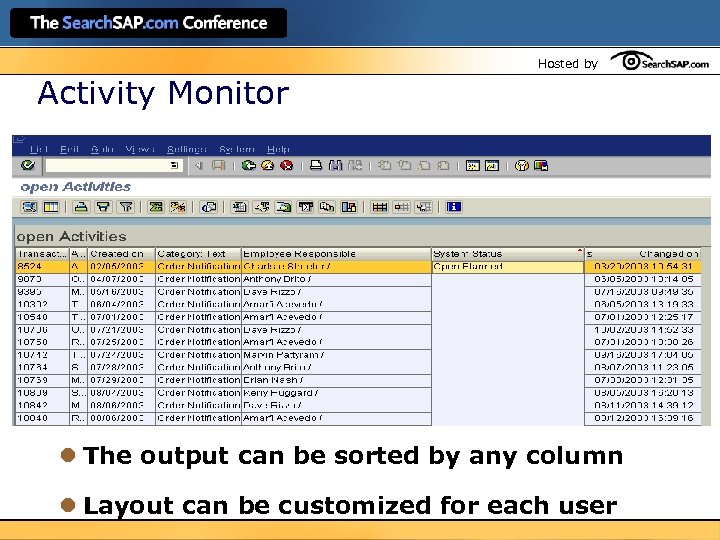Click the Created on date 04/07/2003
Image resolution: width=720 pixels, height=540 pixels.
click(117, 279)
